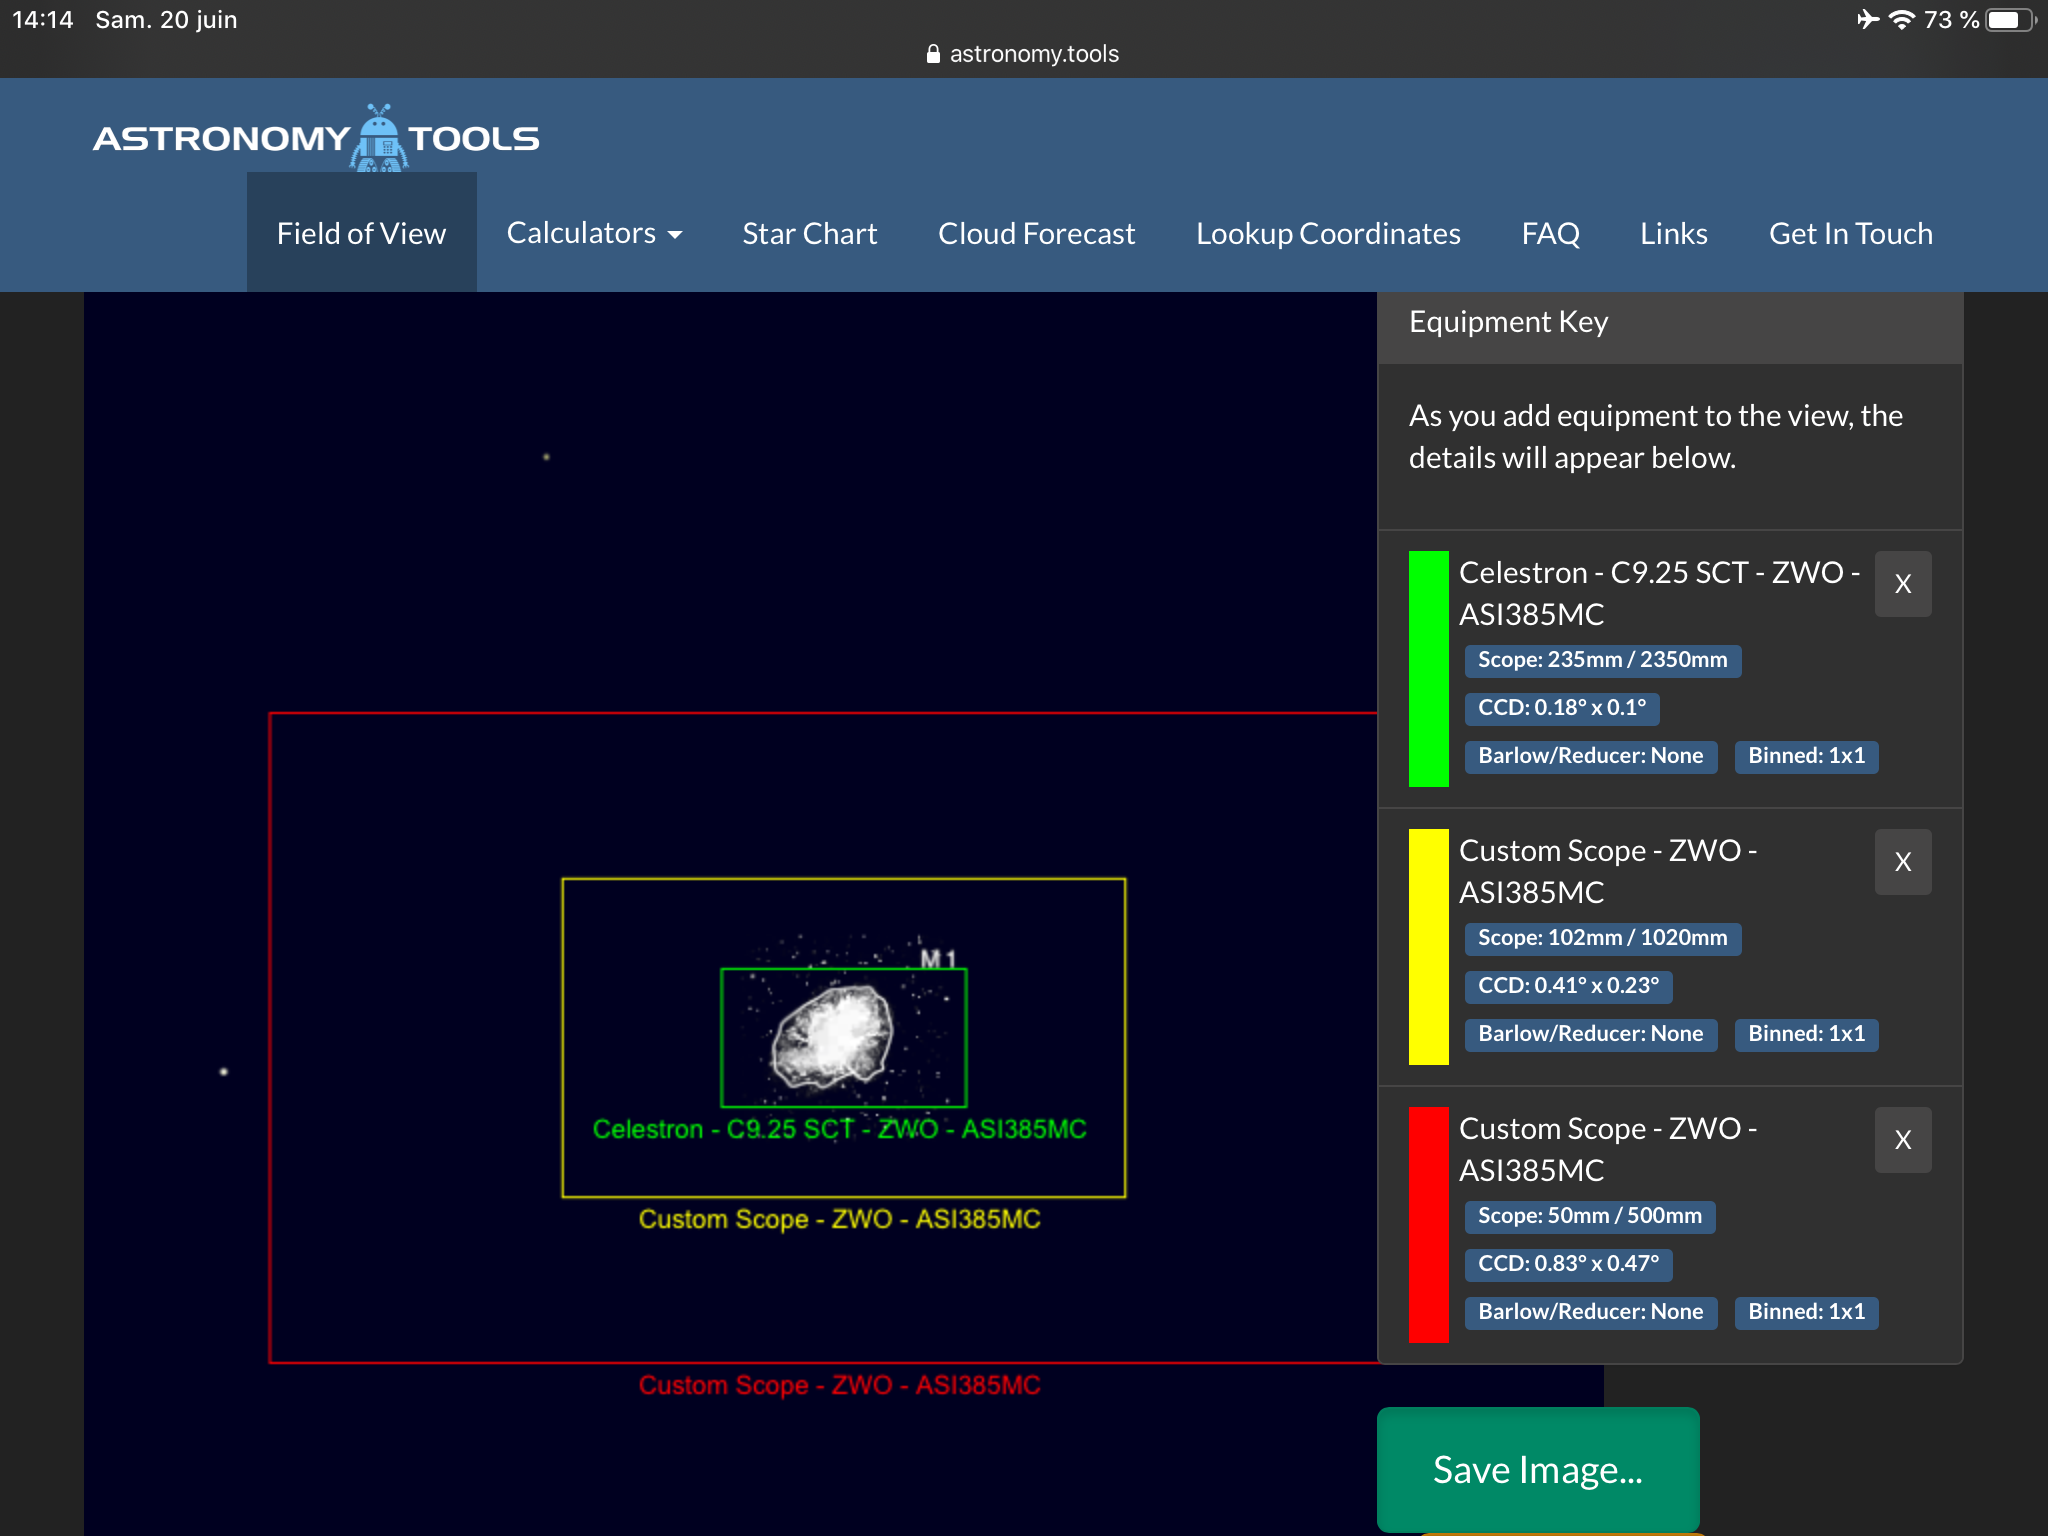
Task: Click the Scope: 102mm / 1020mm badge
Action: pos(1603,938)
